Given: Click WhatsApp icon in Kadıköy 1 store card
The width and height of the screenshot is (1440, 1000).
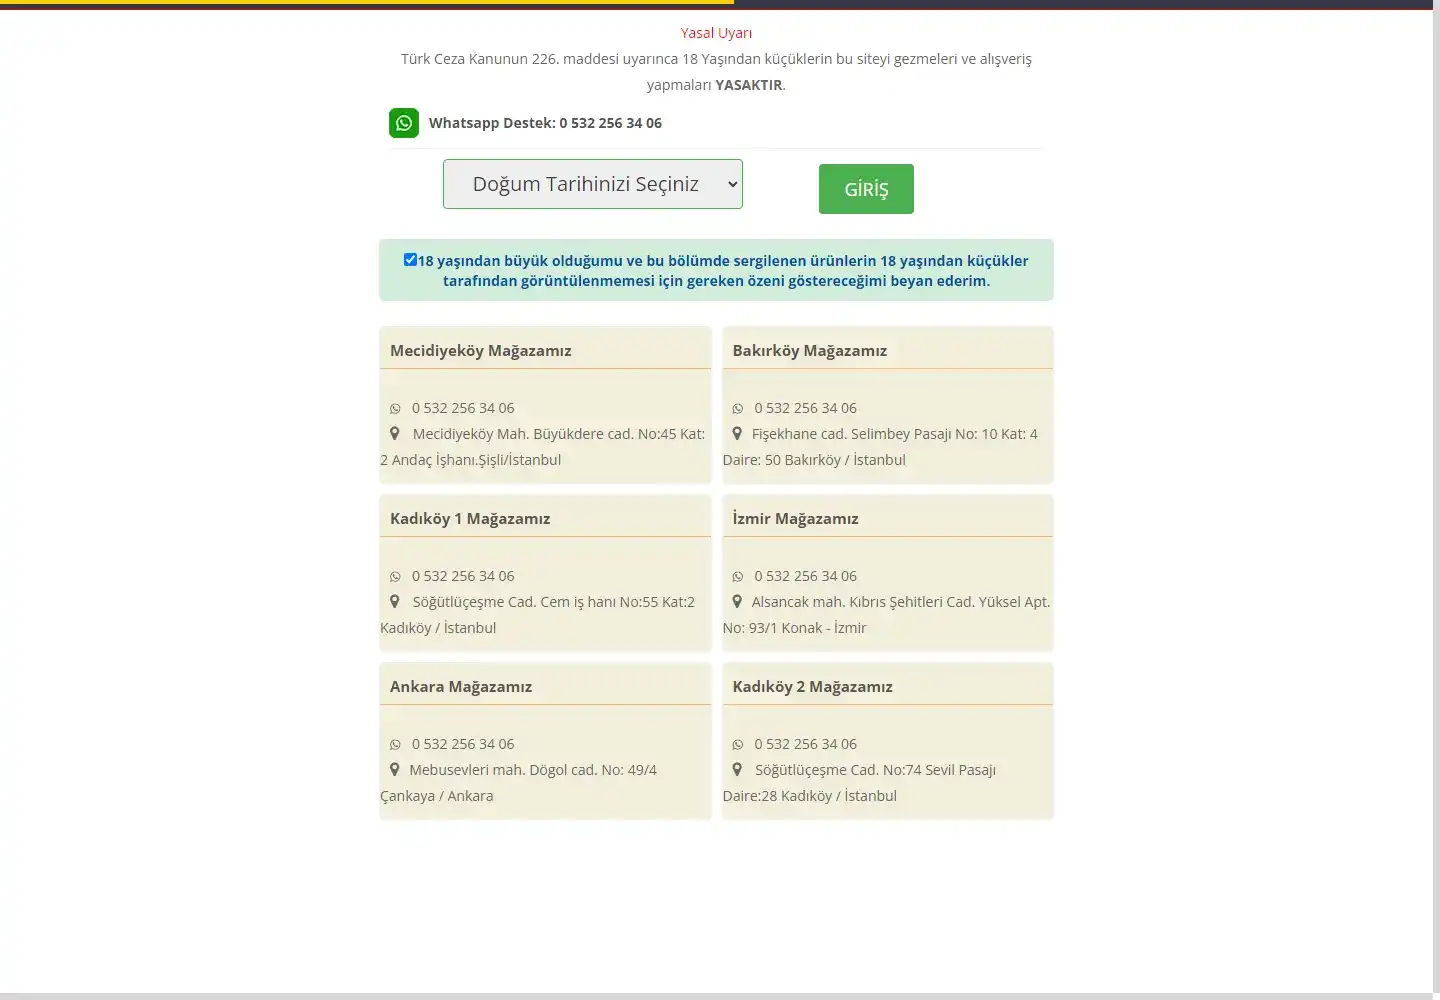Looking at the screenshot, I should 395,576.
